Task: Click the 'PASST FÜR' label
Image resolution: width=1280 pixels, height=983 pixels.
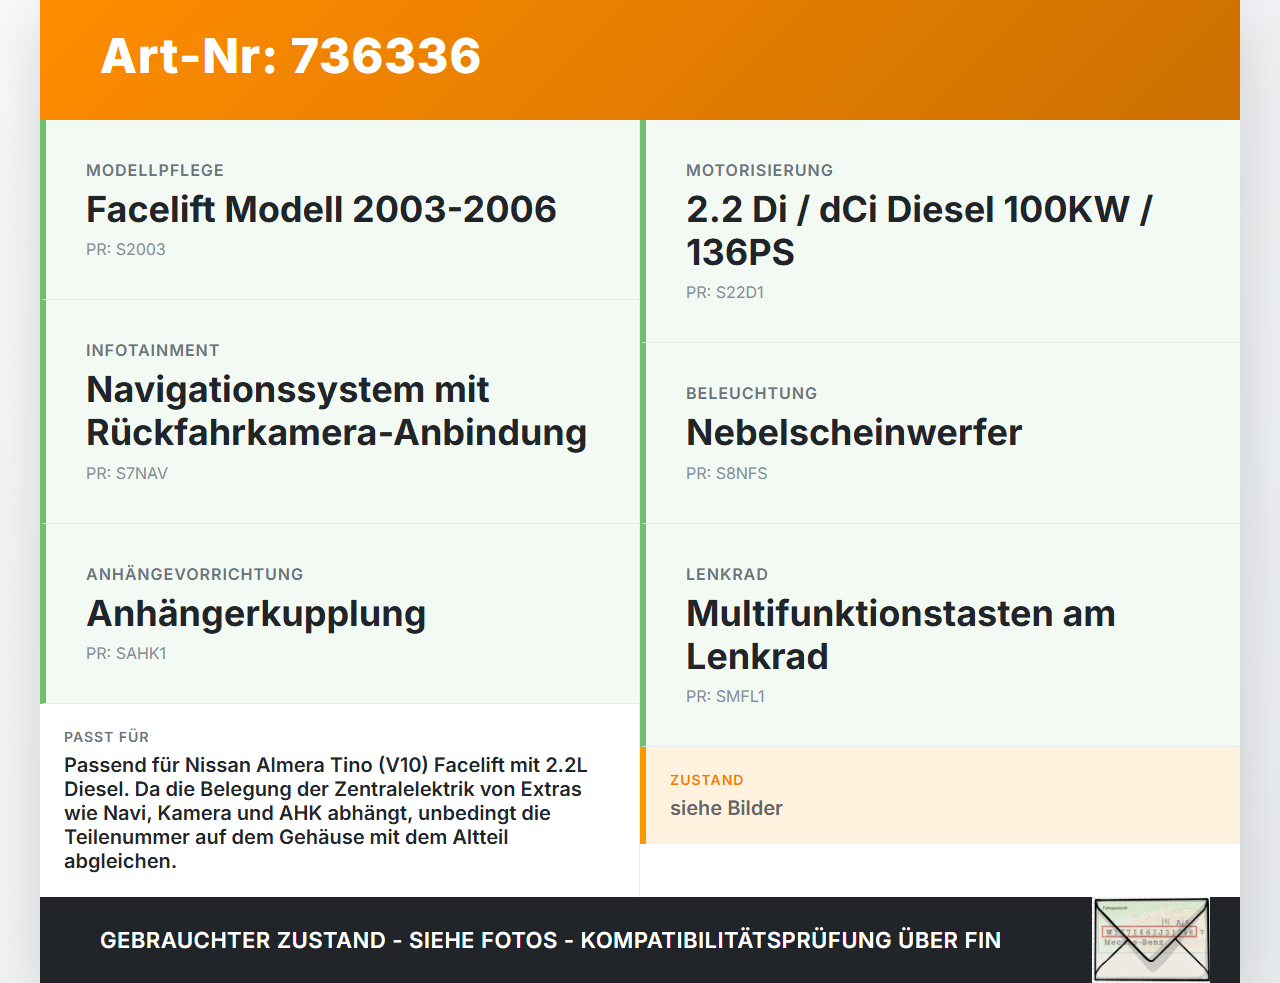Action: (x=107, y=737)
